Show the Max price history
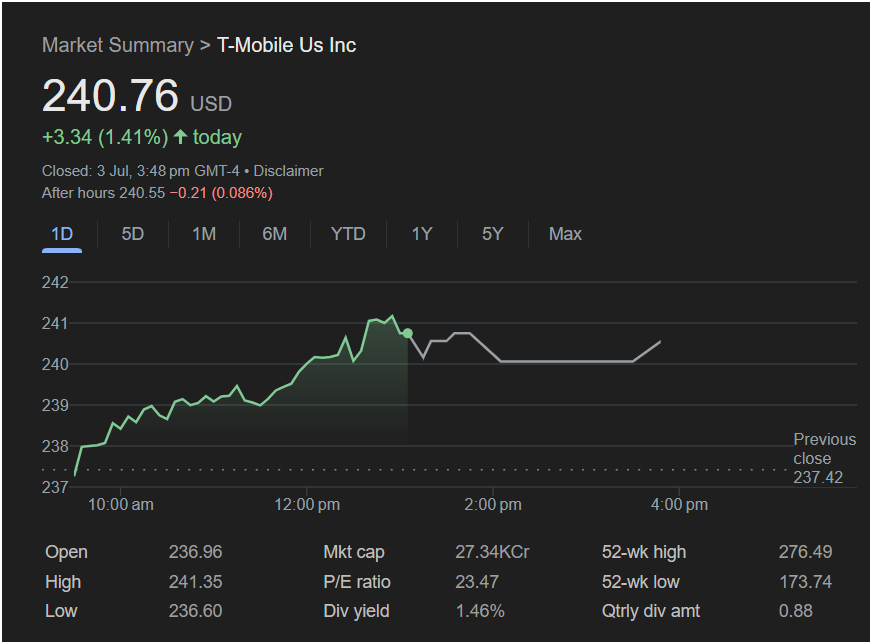The height and width of the screenshot is (644, 872). click(x=565, y=234)
